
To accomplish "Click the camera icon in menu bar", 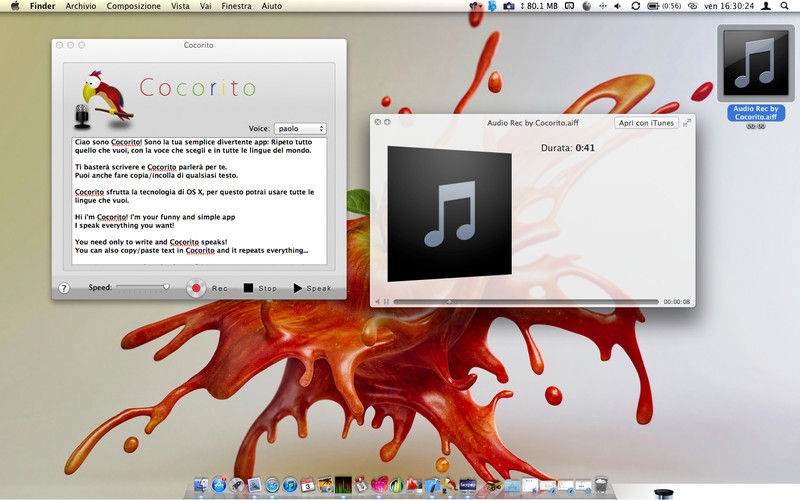I will click(x=509, y=6).
